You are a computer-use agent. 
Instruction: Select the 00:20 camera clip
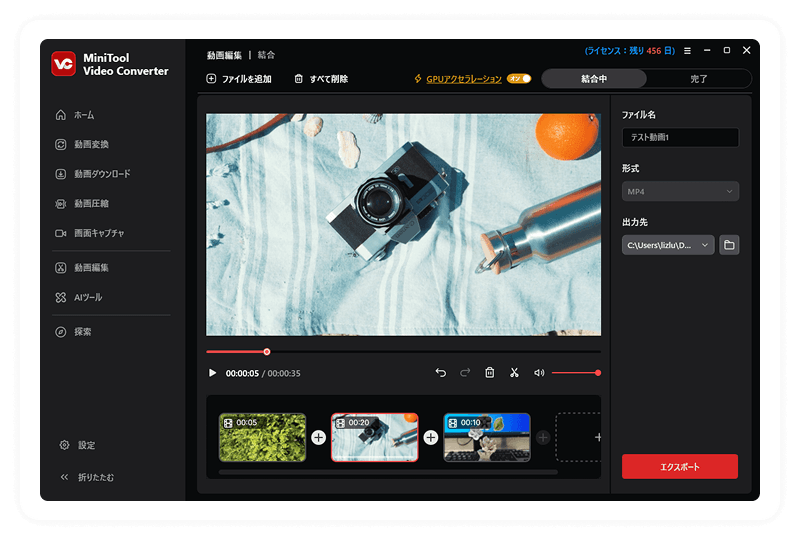[x=374, y=437]
